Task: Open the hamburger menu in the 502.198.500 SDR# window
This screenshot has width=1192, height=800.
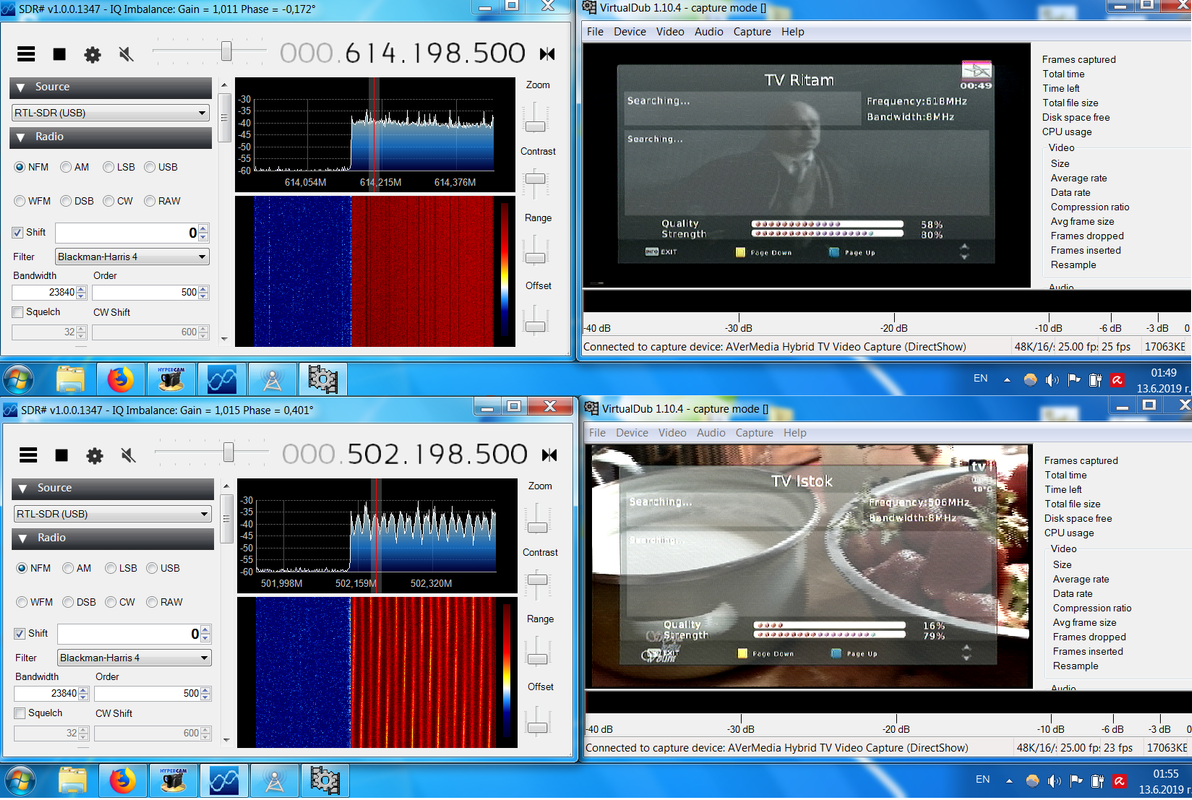Action: click(29, 455)
